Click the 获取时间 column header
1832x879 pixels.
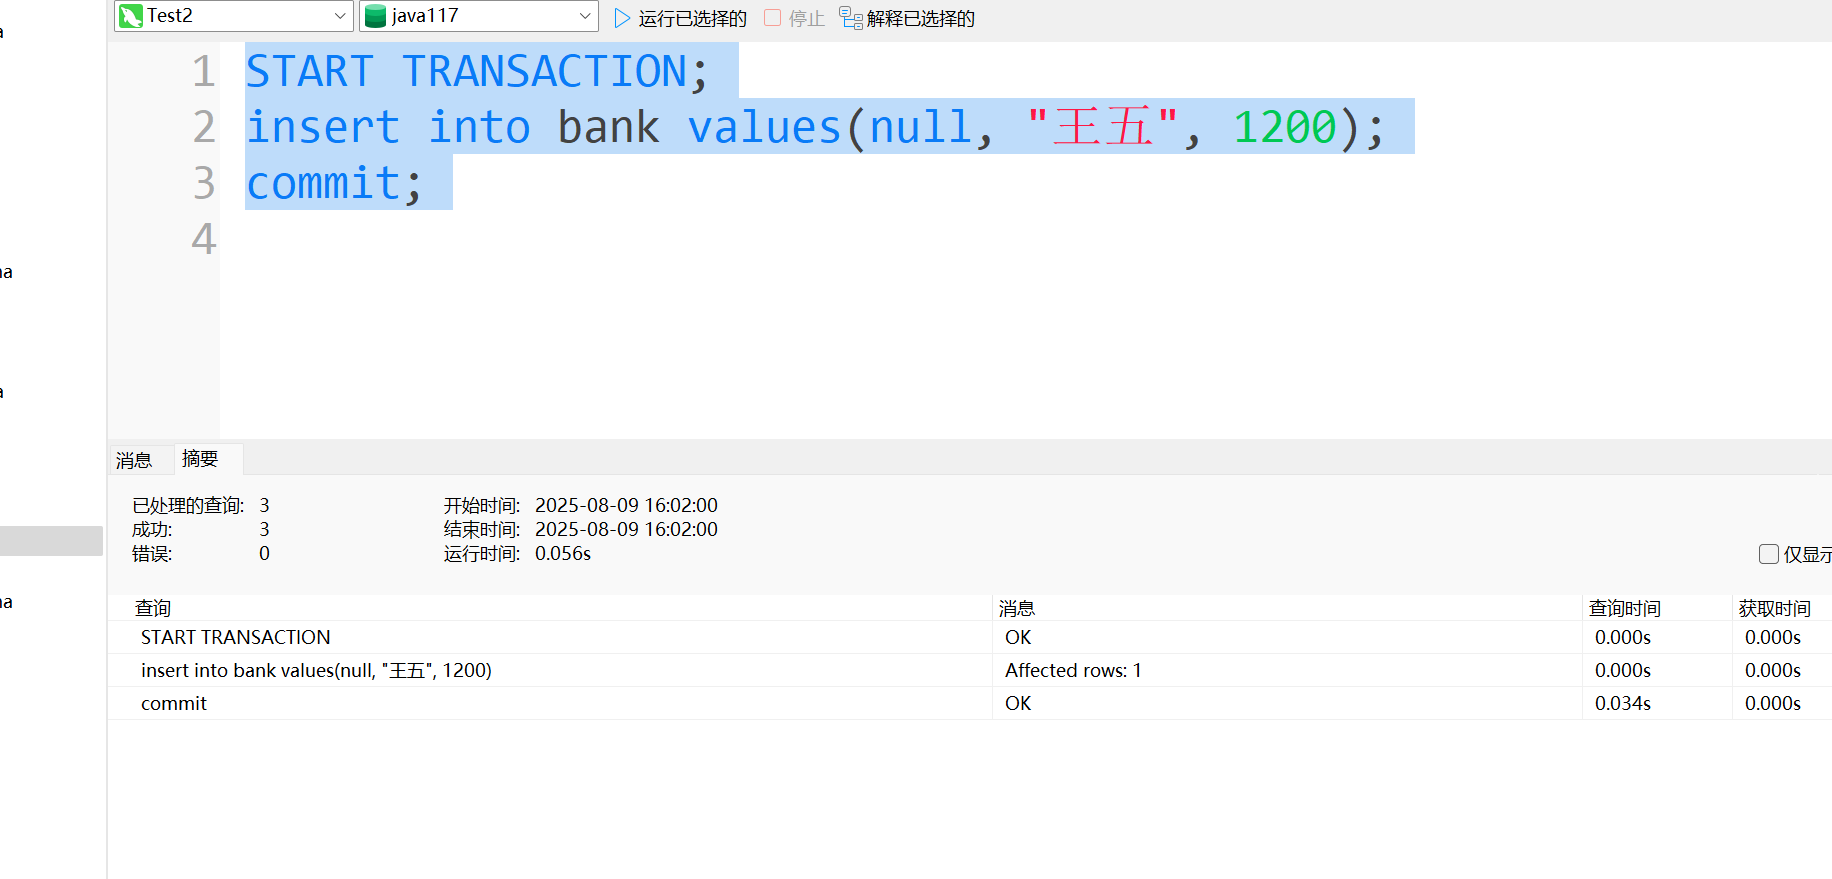tap(1775, 608)
